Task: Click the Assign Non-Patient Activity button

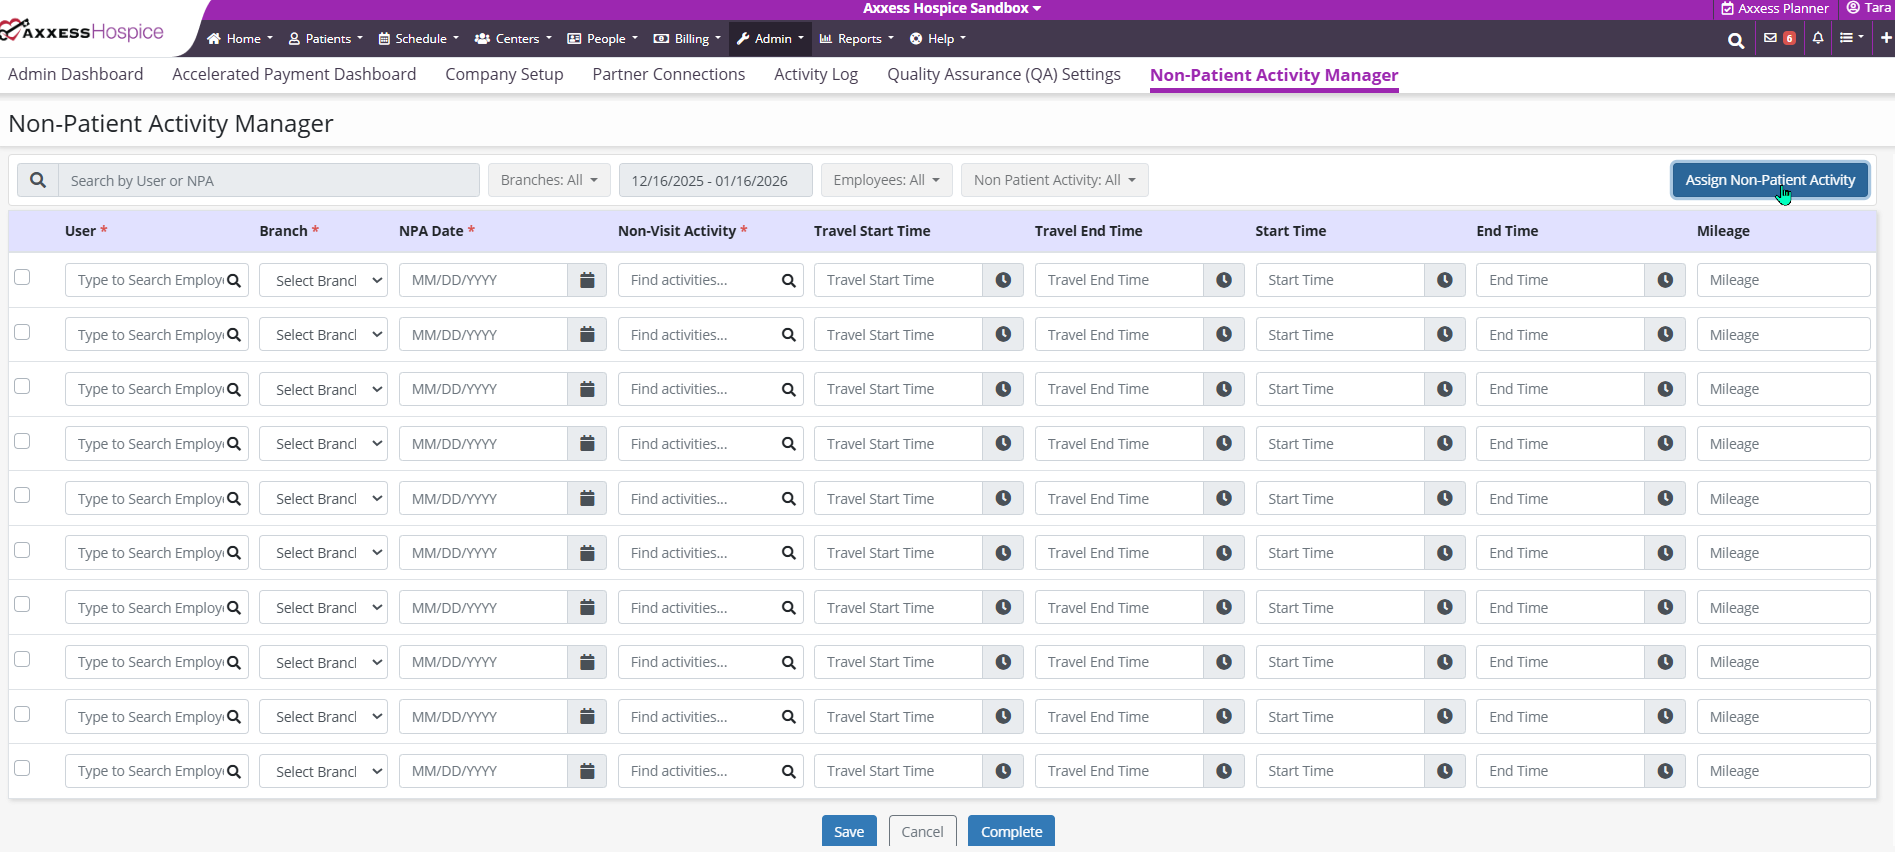Action: (1769, 180)
